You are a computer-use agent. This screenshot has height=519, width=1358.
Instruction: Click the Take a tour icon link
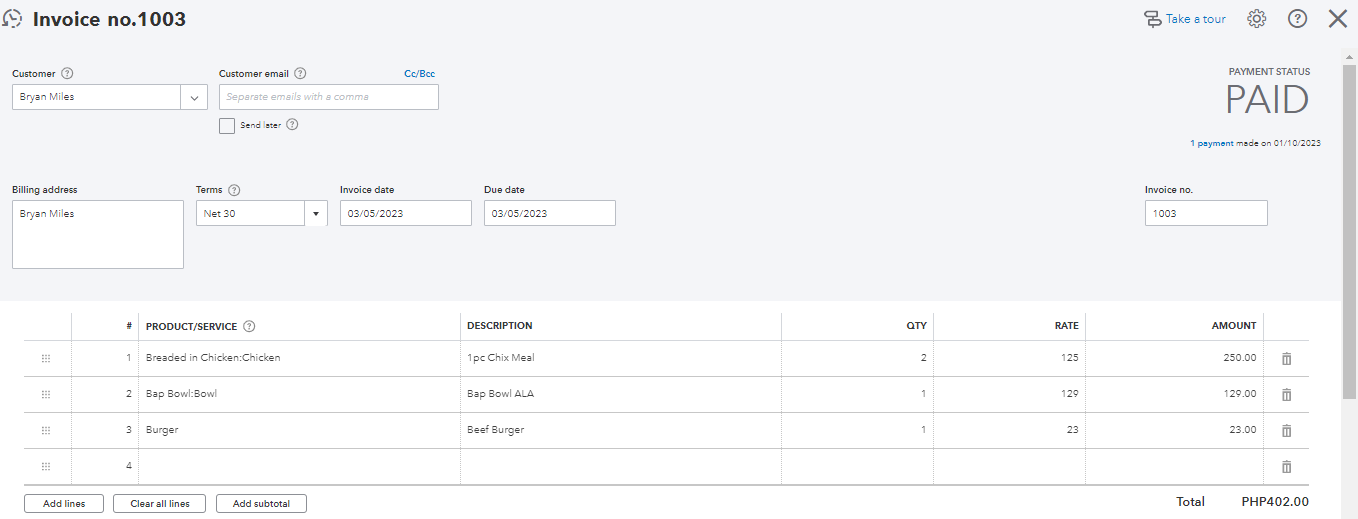pos(1185,19)
